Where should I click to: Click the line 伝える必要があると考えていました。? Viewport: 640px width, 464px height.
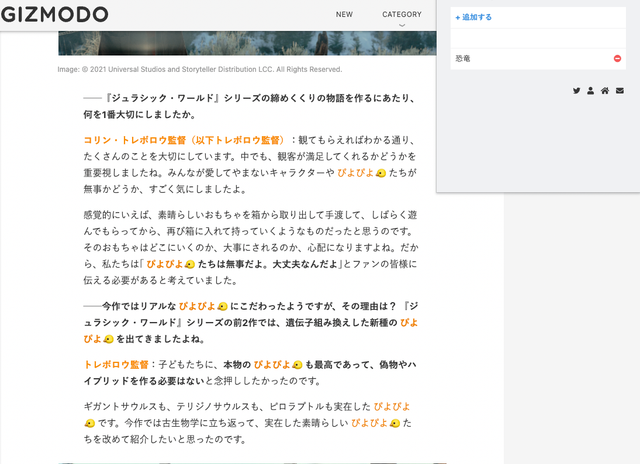[161, 280]
